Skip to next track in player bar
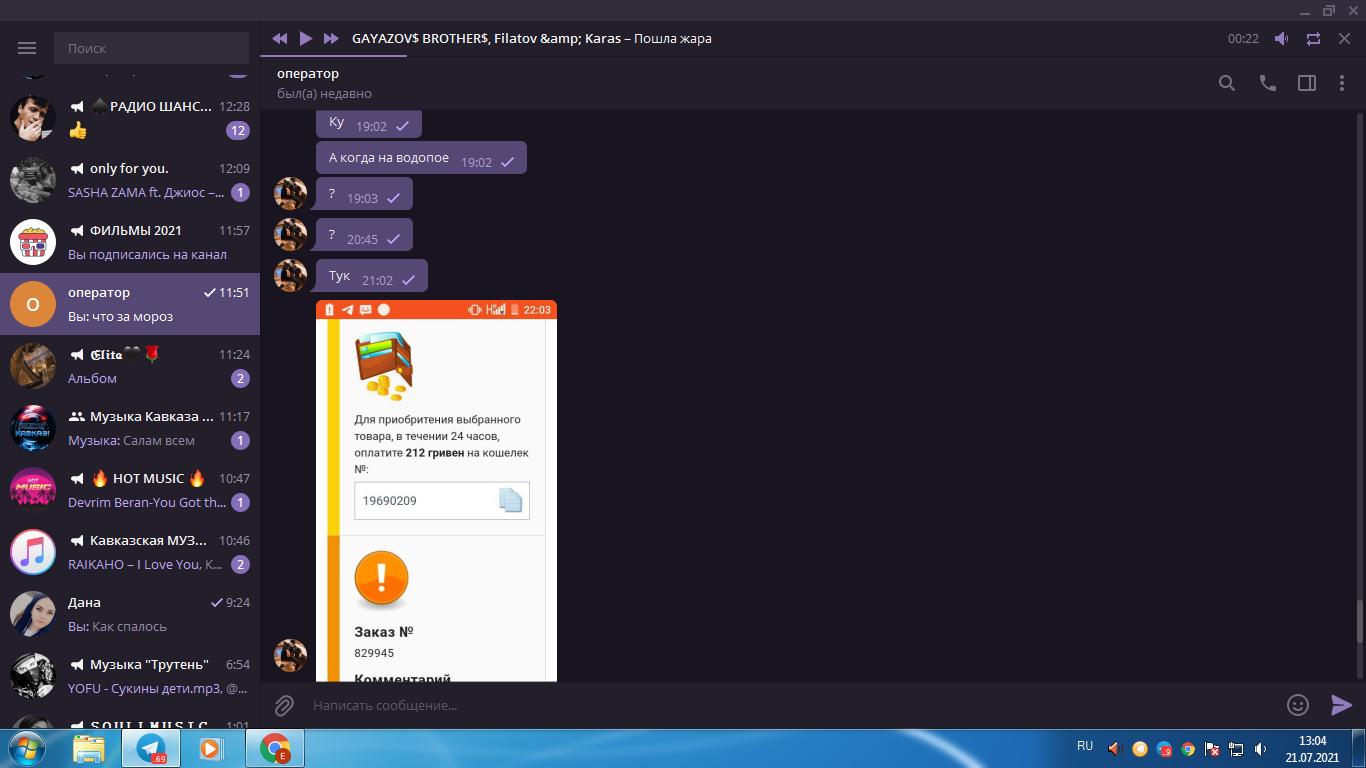This screenshot has width=1366, height=768. tap(331, 38)
